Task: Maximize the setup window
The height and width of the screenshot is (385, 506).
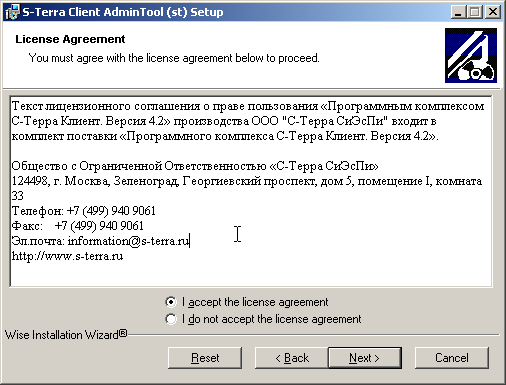Action: click(475, 12)
